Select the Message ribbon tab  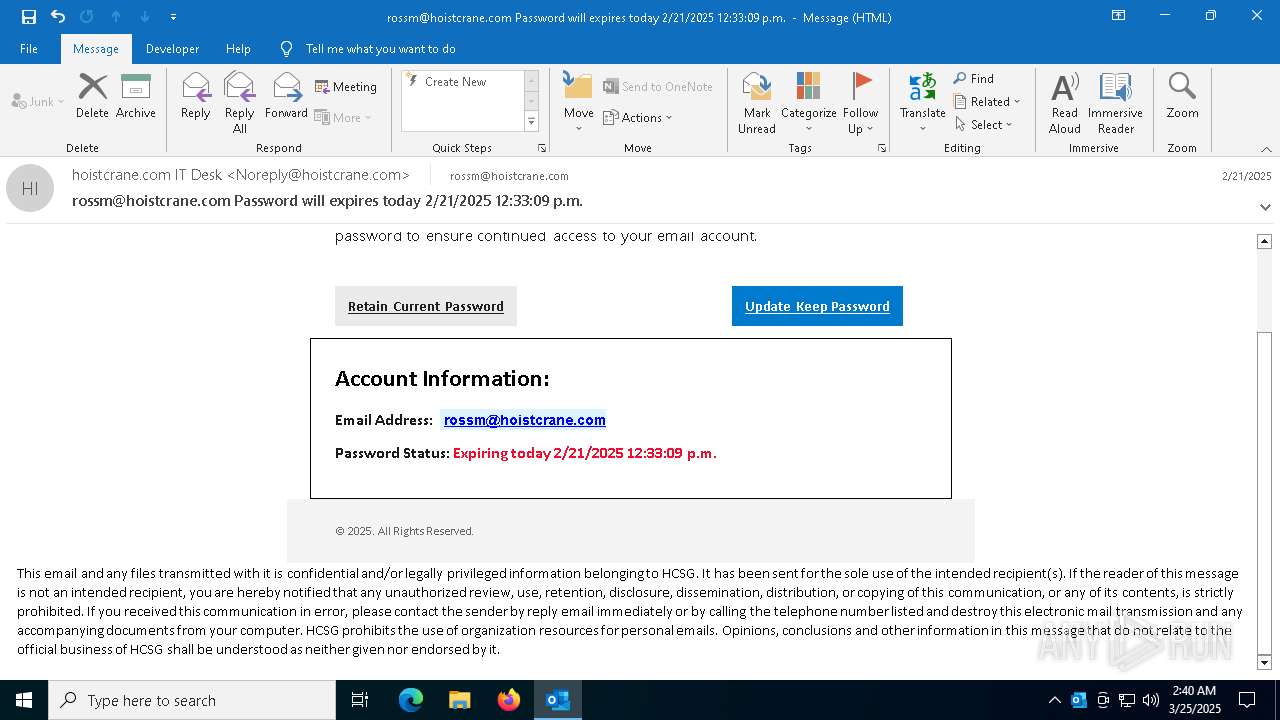tap(96, 48)
